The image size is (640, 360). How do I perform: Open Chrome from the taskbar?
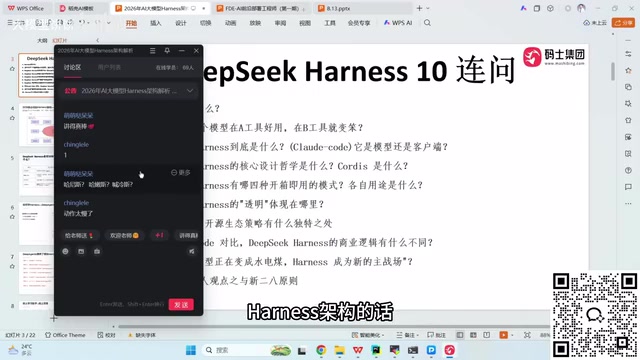click(x=321, y=350)
